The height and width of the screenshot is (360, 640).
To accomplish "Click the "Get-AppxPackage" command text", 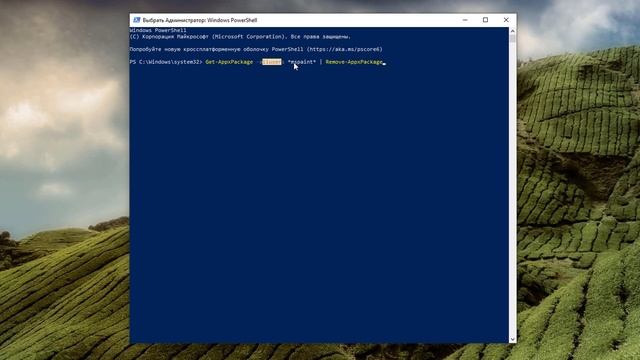I will coord(229,62).
